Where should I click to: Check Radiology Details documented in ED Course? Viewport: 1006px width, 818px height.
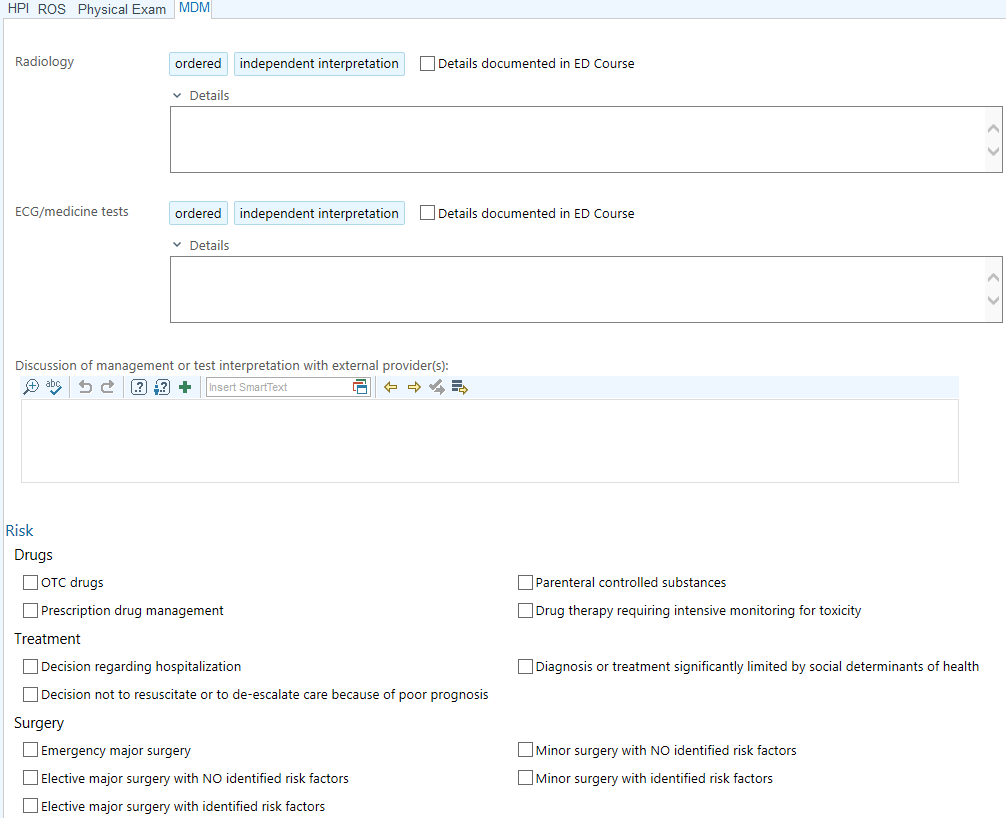coord(427,64)
